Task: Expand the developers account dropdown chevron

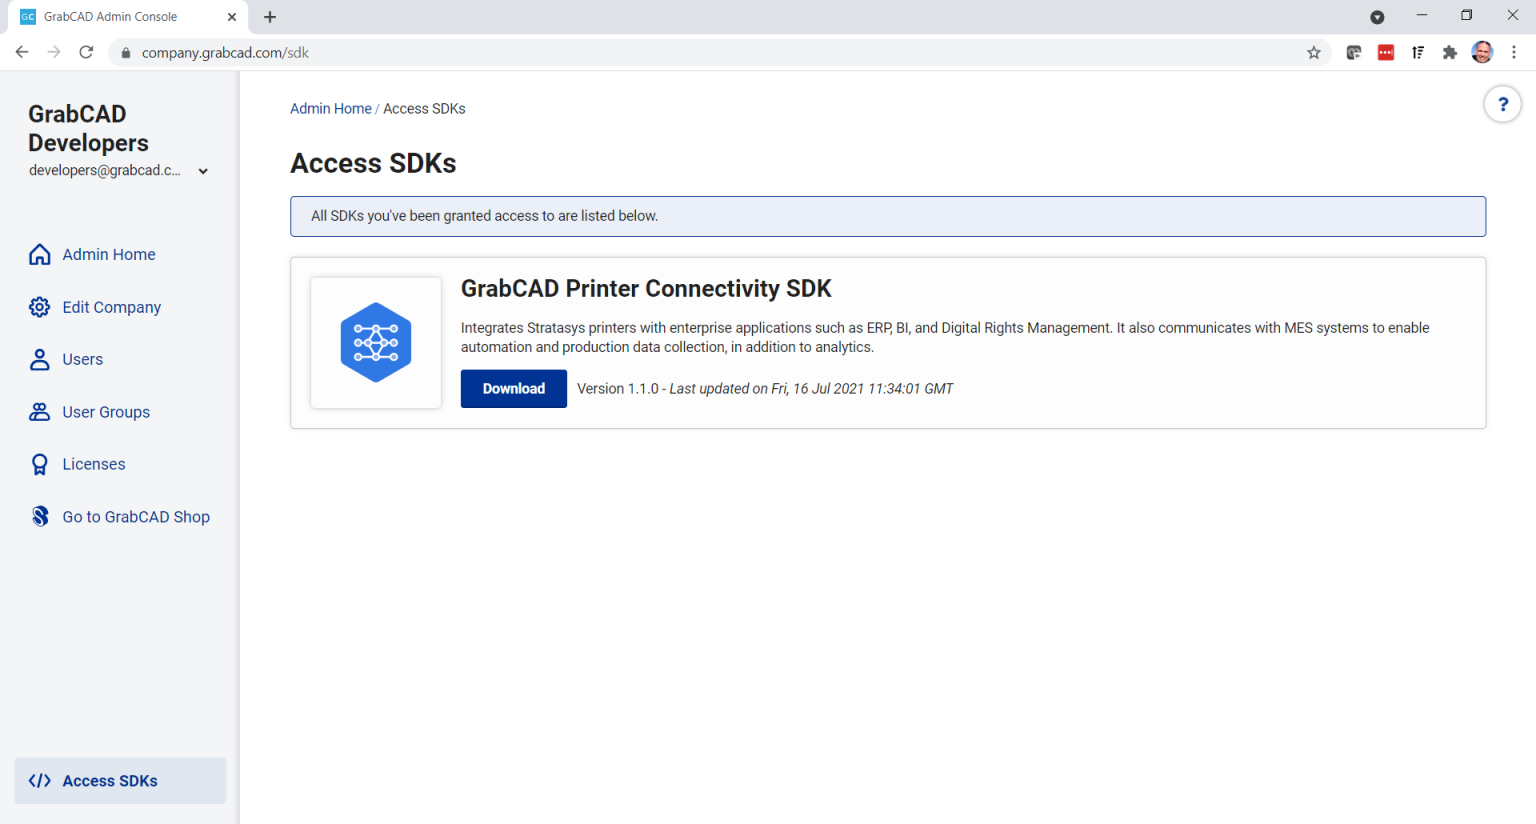Action: [x=203, y=170]
